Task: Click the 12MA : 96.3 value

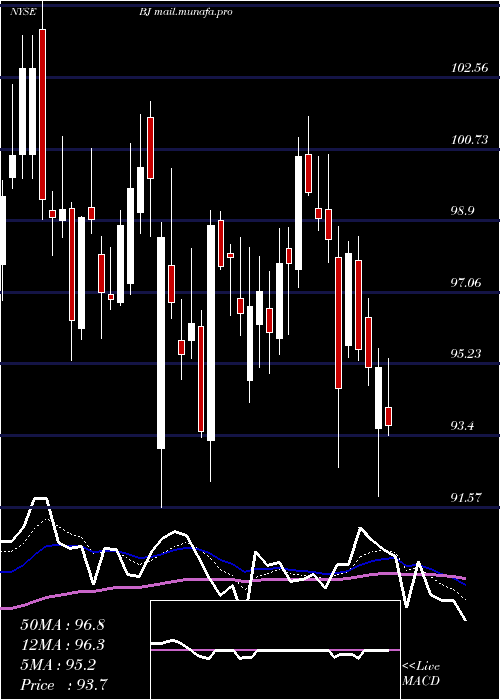Action: 62,645
